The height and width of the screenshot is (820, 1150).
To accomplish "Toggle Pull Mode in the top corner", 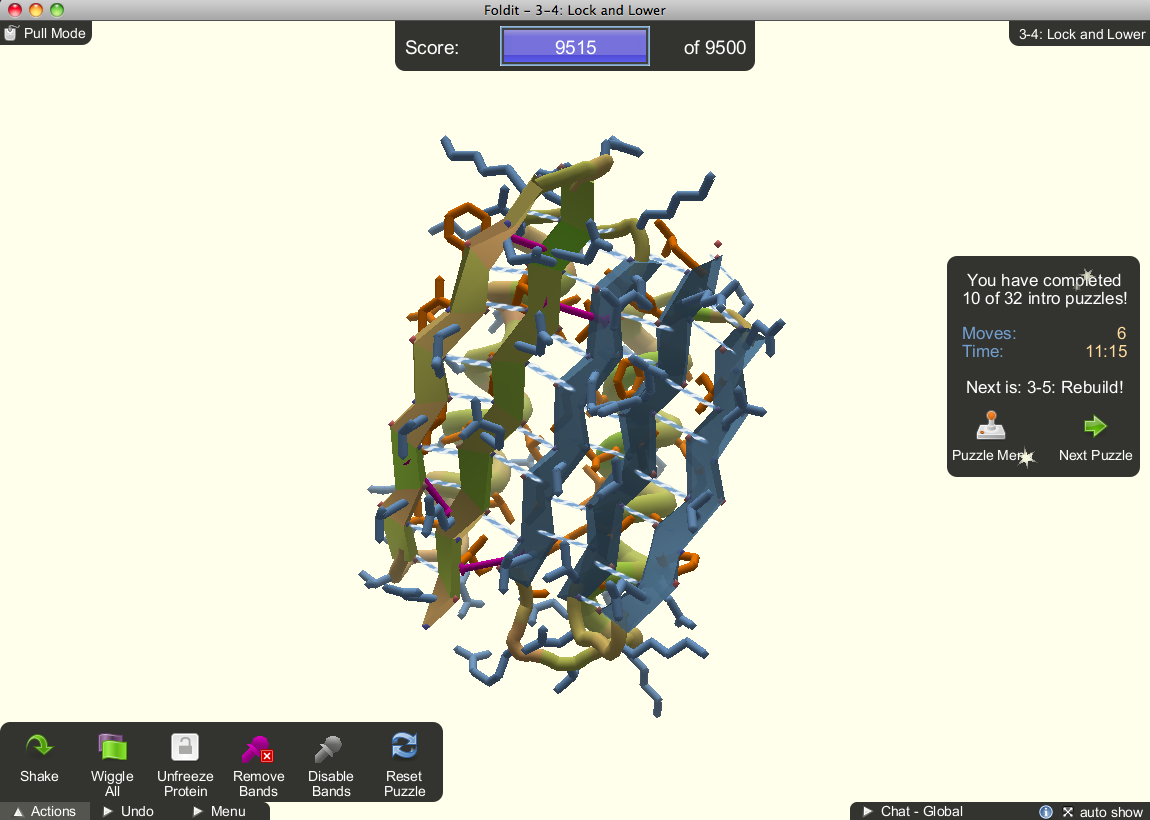I will click(44, 32).
